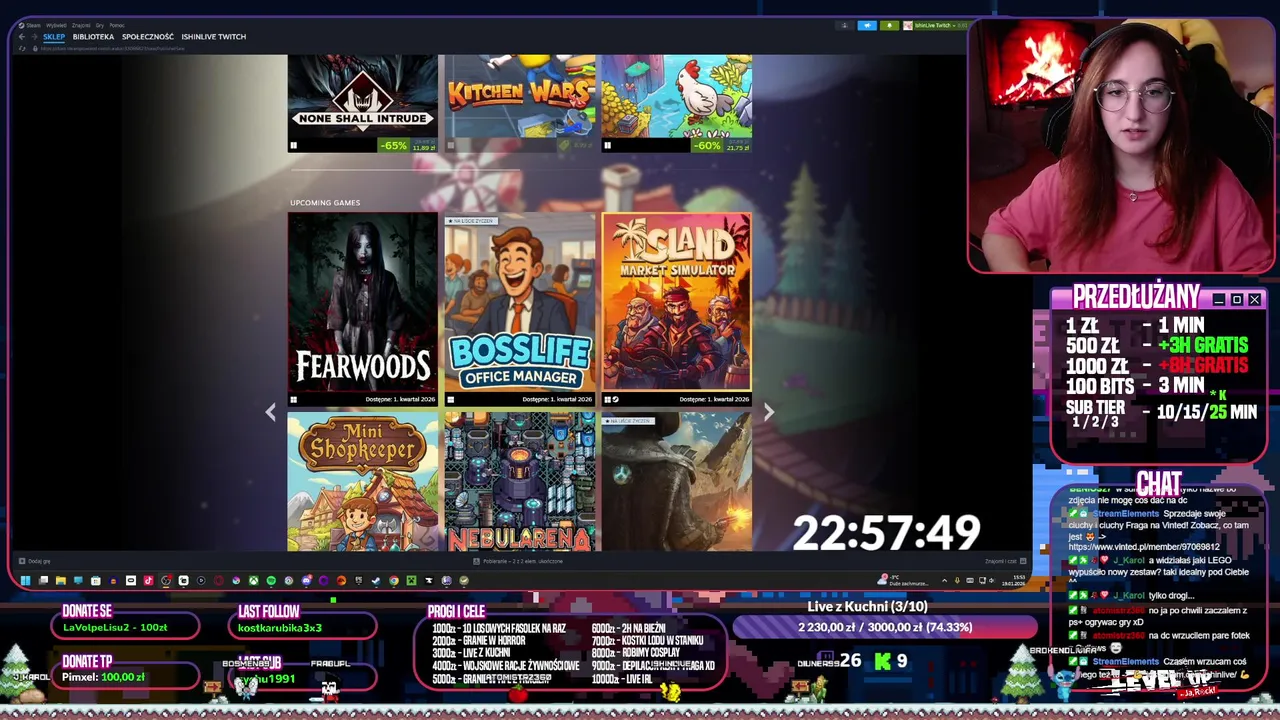The height and width of the screenshot is (720, 1280).
Task: Go back with the Steam back arrow
Action: [x=22, y=37]
